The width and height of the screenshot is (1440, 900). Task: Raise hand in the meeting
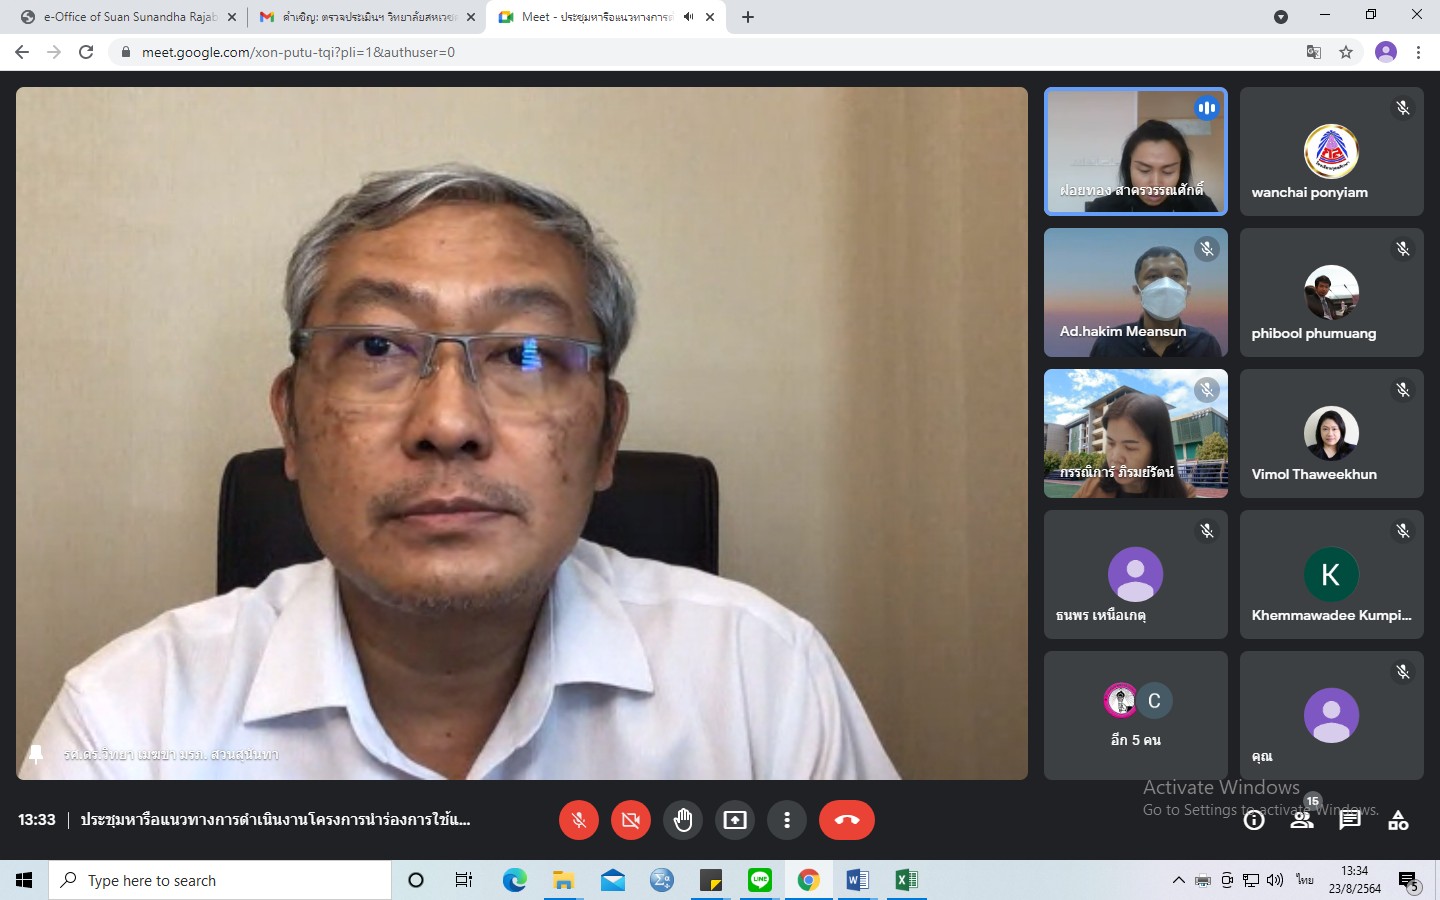(x=683, y=820)
